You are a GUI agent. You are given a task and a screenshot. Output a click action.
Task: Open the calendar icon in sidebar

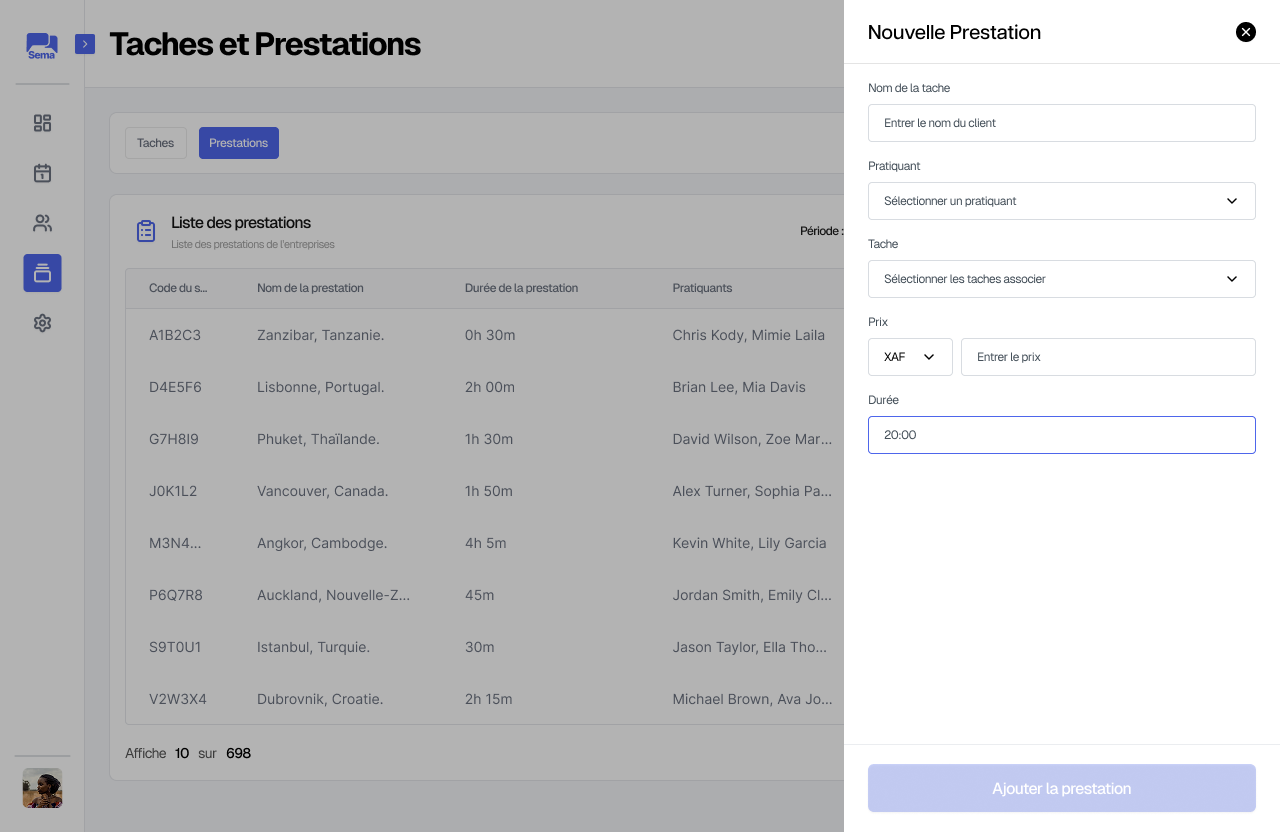(x=42, y=173)
